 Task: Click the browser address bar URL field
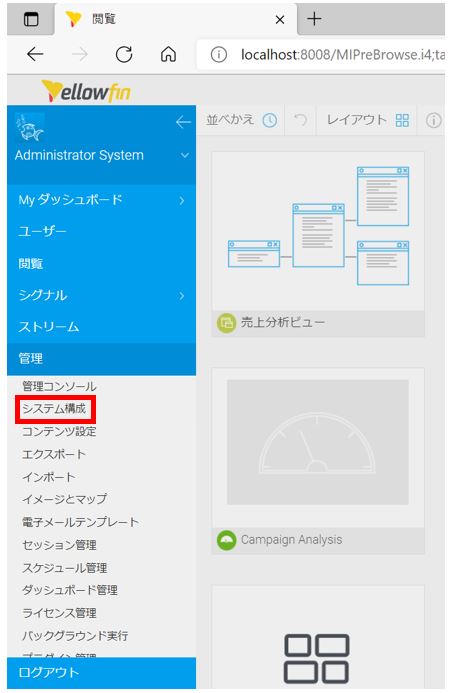coord(342,55)
